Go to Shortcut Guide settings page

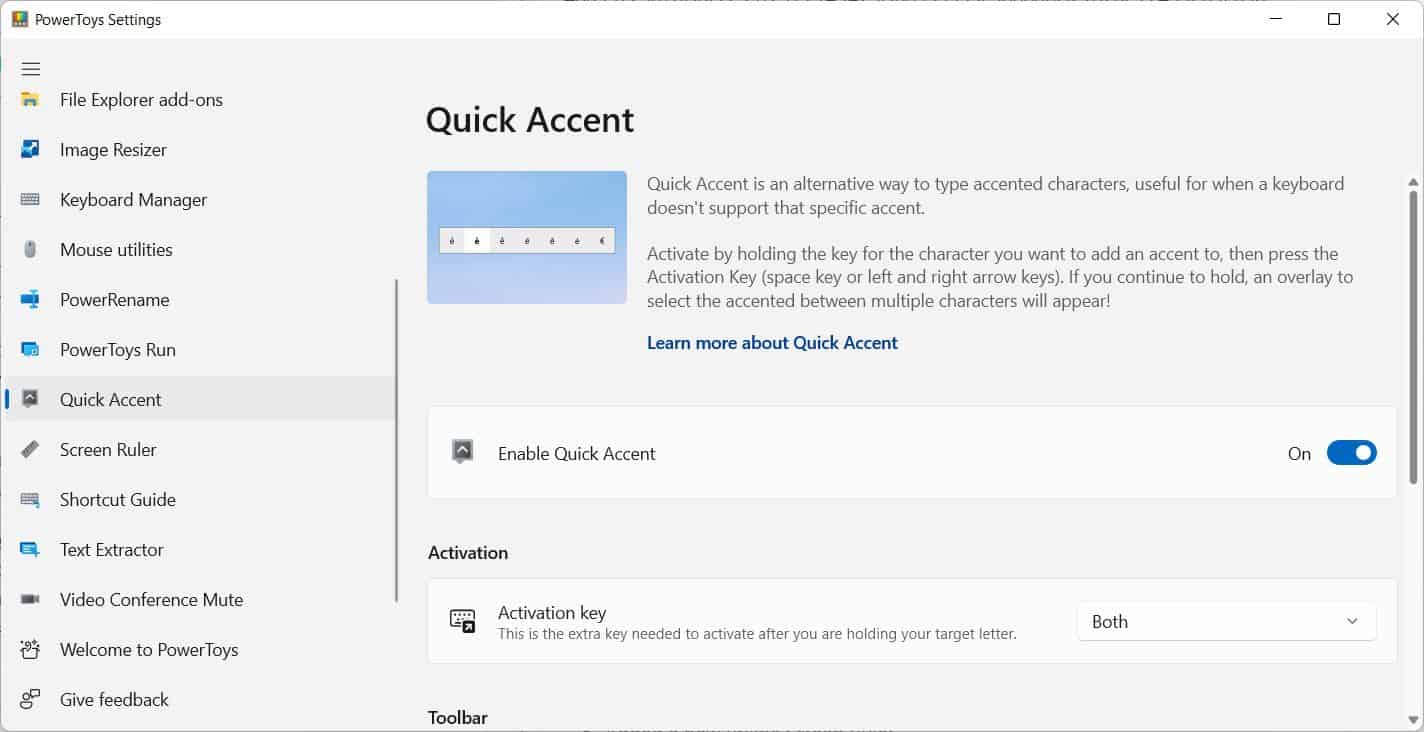pyautogui.click(x=117, y=500)
